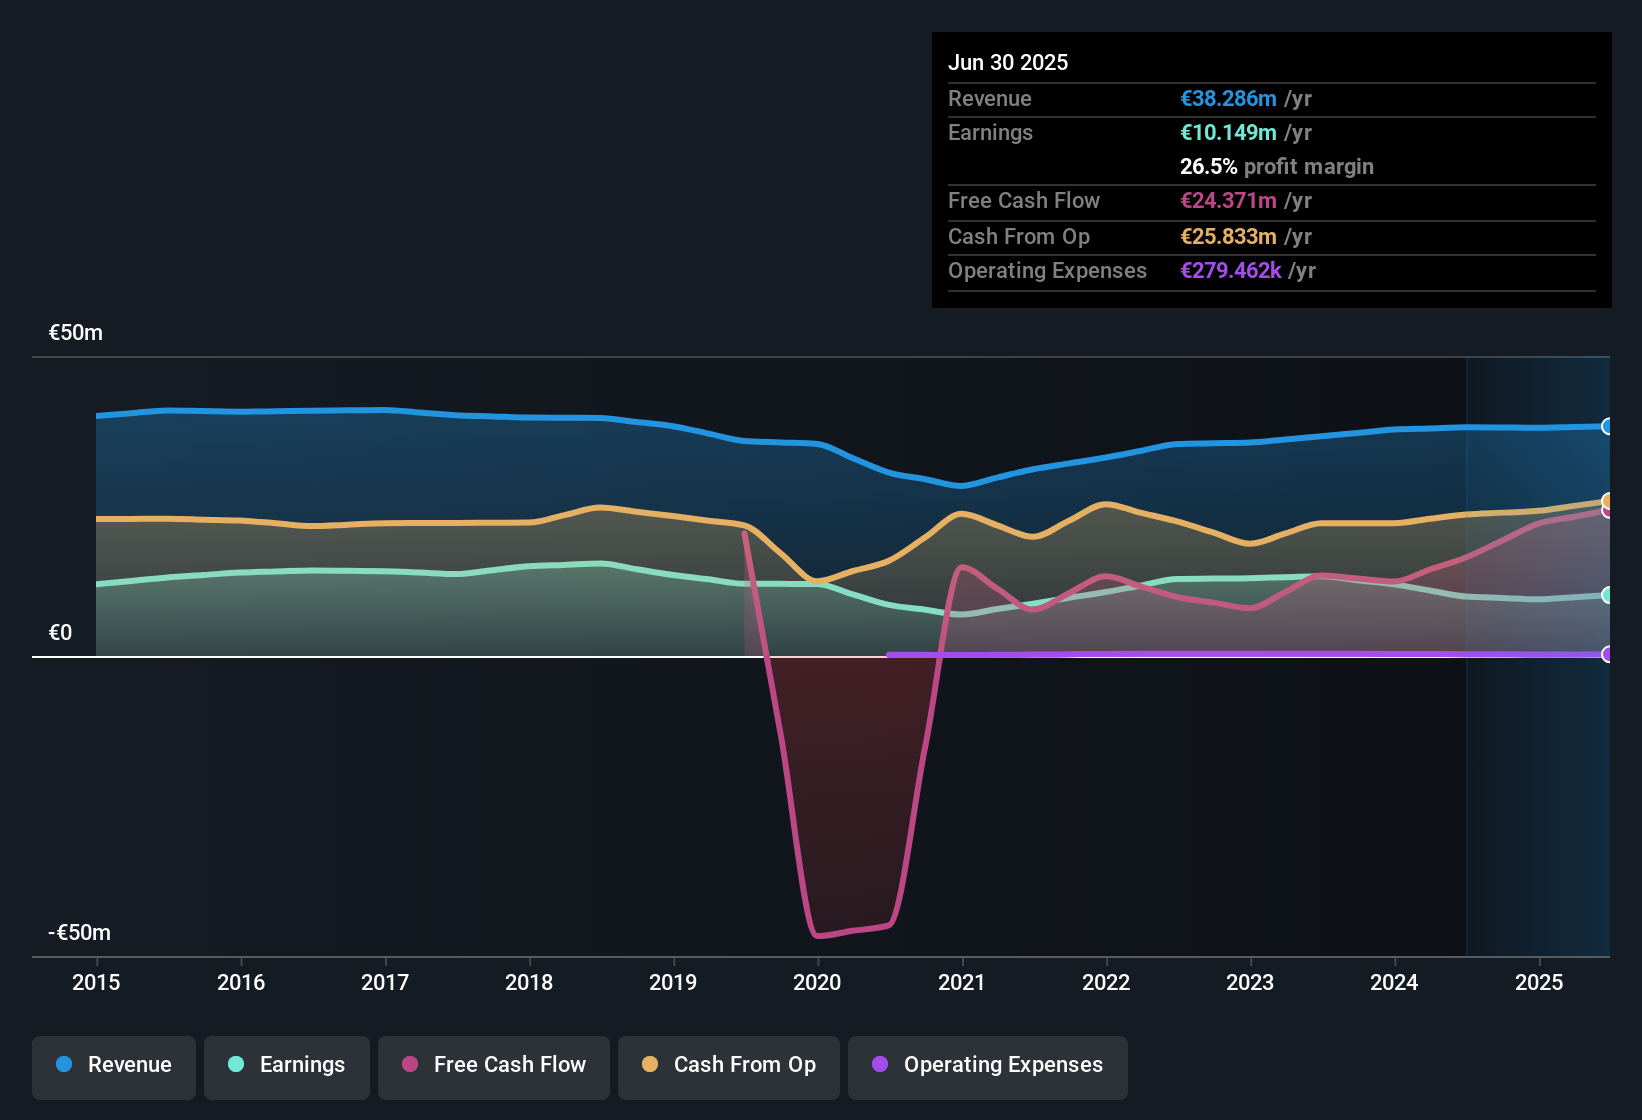The width and height of the screenshot is (1642, 1120).
Task: Expand the Jun 30 2025 tooltip details
Action: [x=1008, y=62]
